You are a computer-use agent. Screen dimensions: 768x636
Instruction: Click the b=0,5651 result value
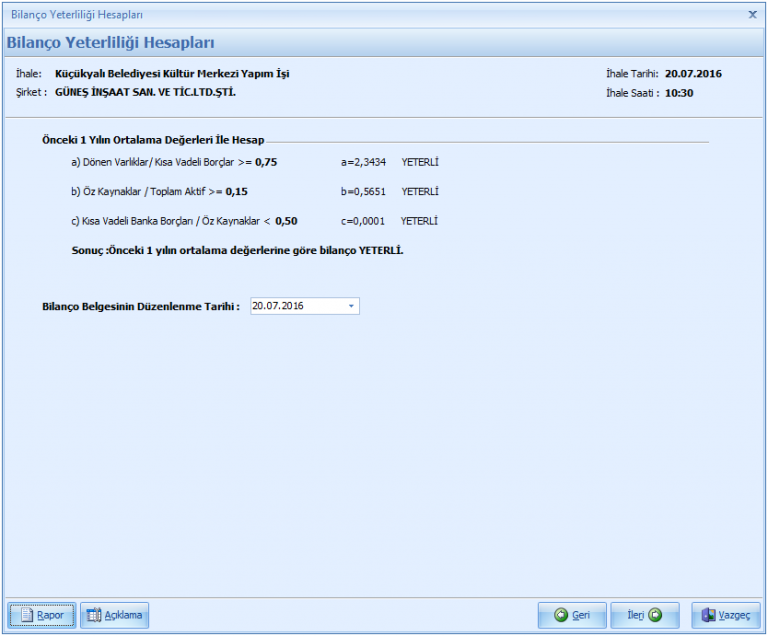pos(363,191)
